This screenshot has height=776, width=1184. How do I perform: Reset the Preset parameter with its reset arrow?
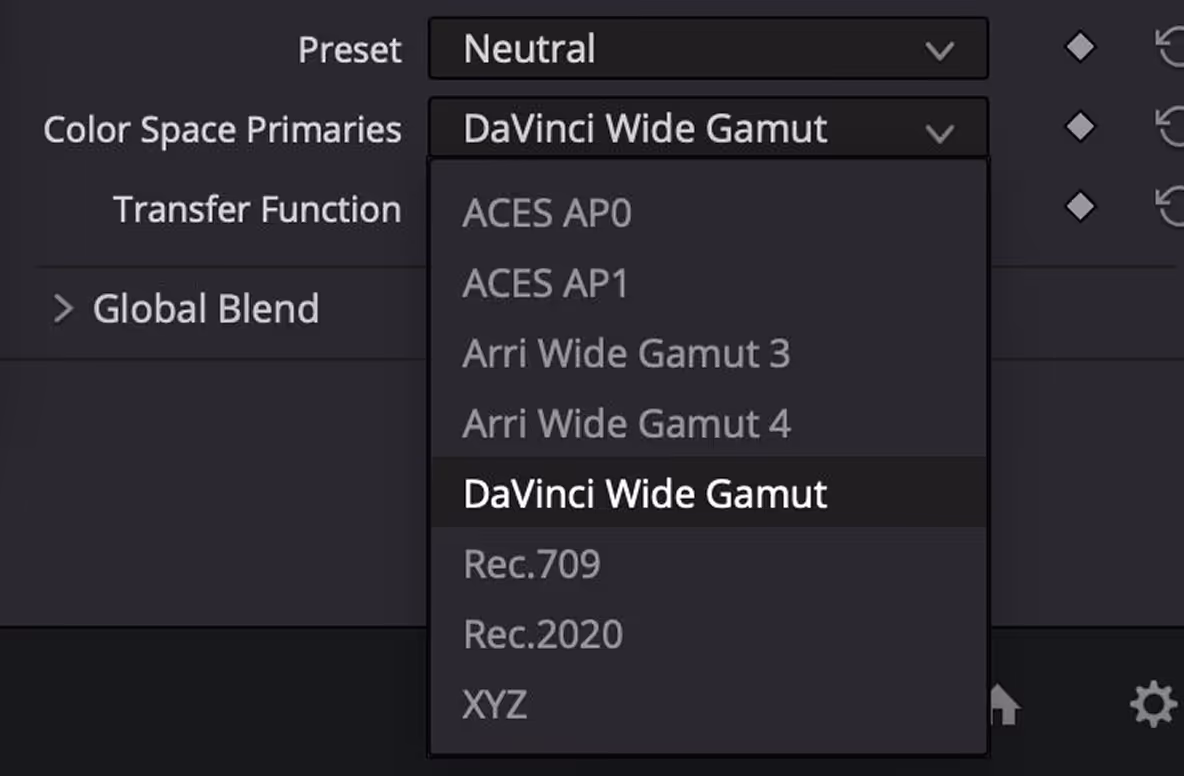pyautogui.click(x=1170, y=48)
